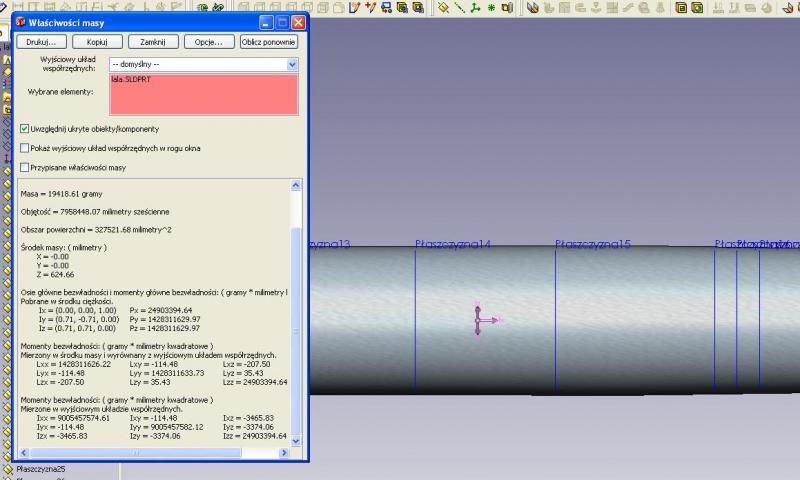
Task: Click the Oblicz ponownie button
Action: tap(268, 42)
